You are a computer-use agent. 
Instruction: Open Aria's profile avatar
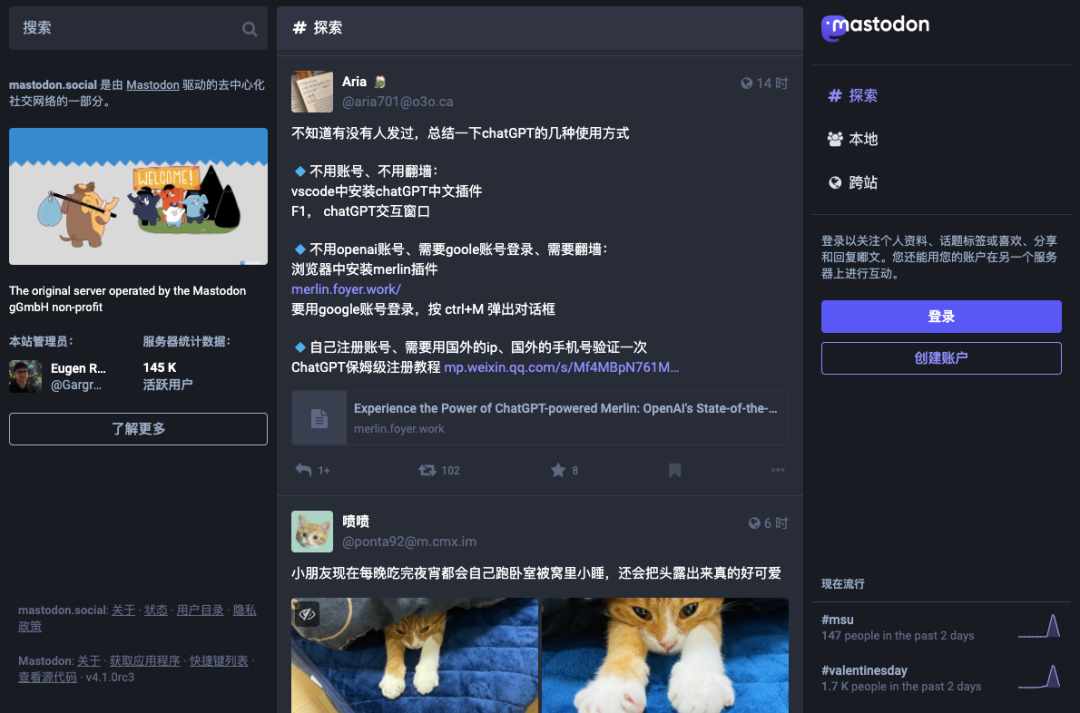click(312, 92)
